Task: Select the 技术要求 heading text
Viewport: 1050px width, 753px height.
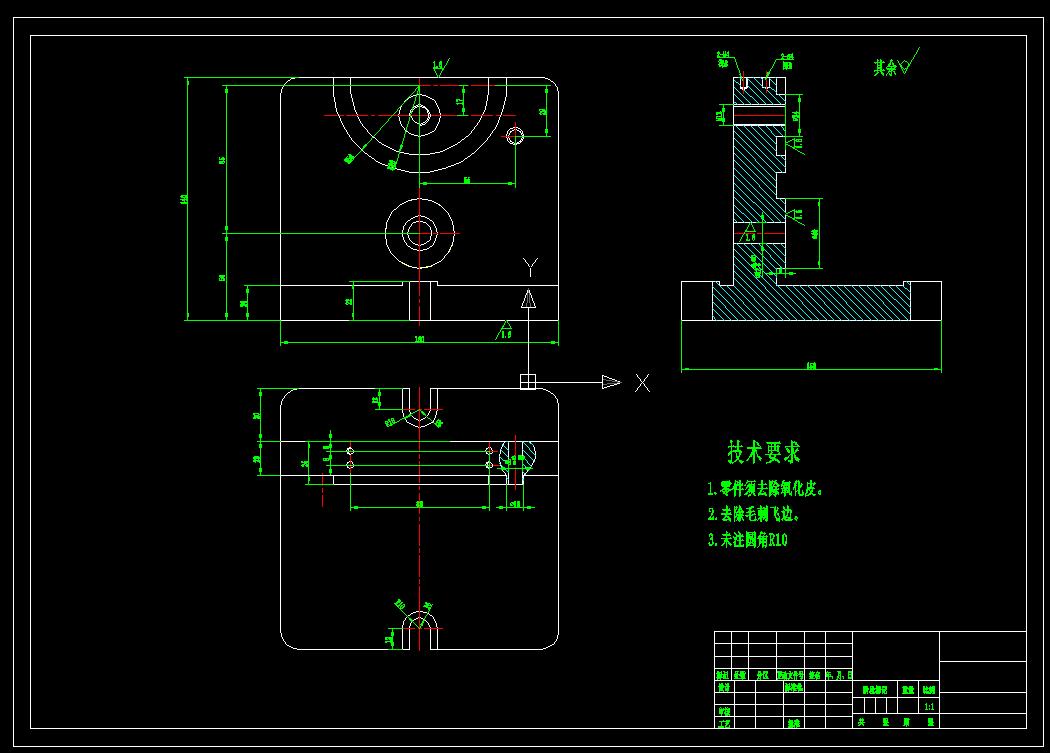Action: point(763,452)
